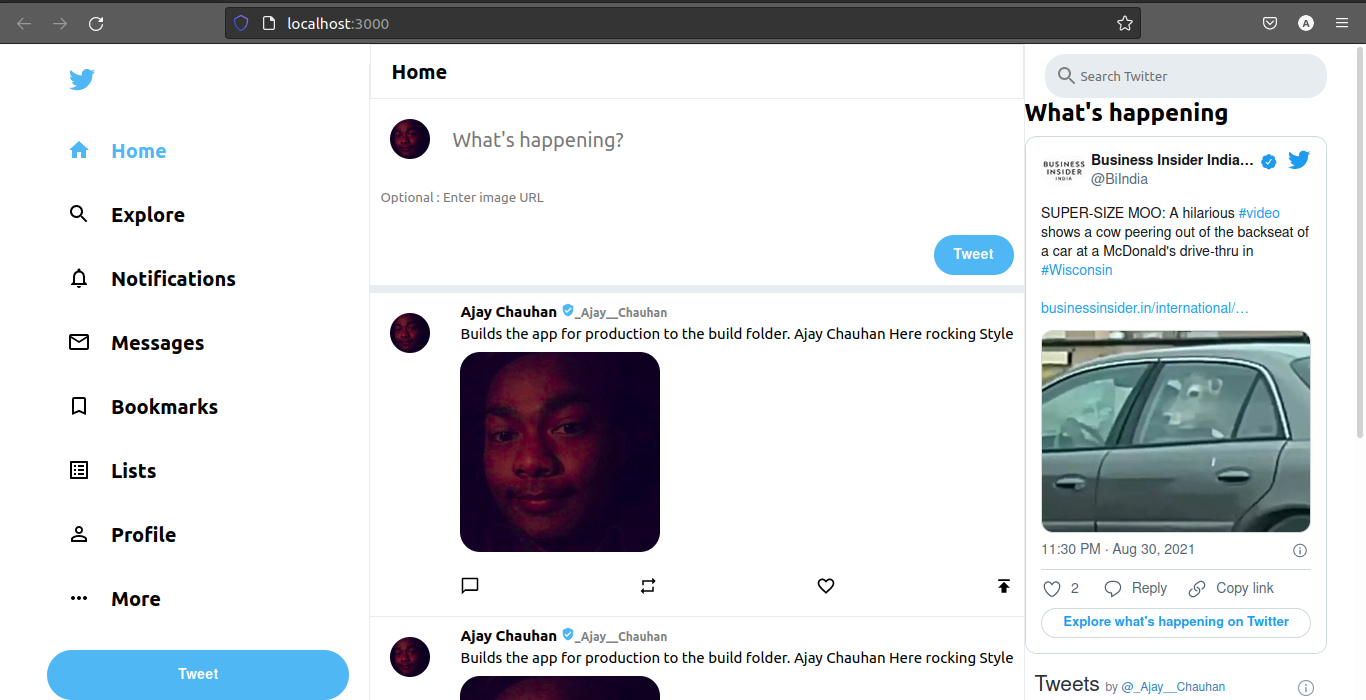Focus the Search Twitter field

tap(1186, 76)
